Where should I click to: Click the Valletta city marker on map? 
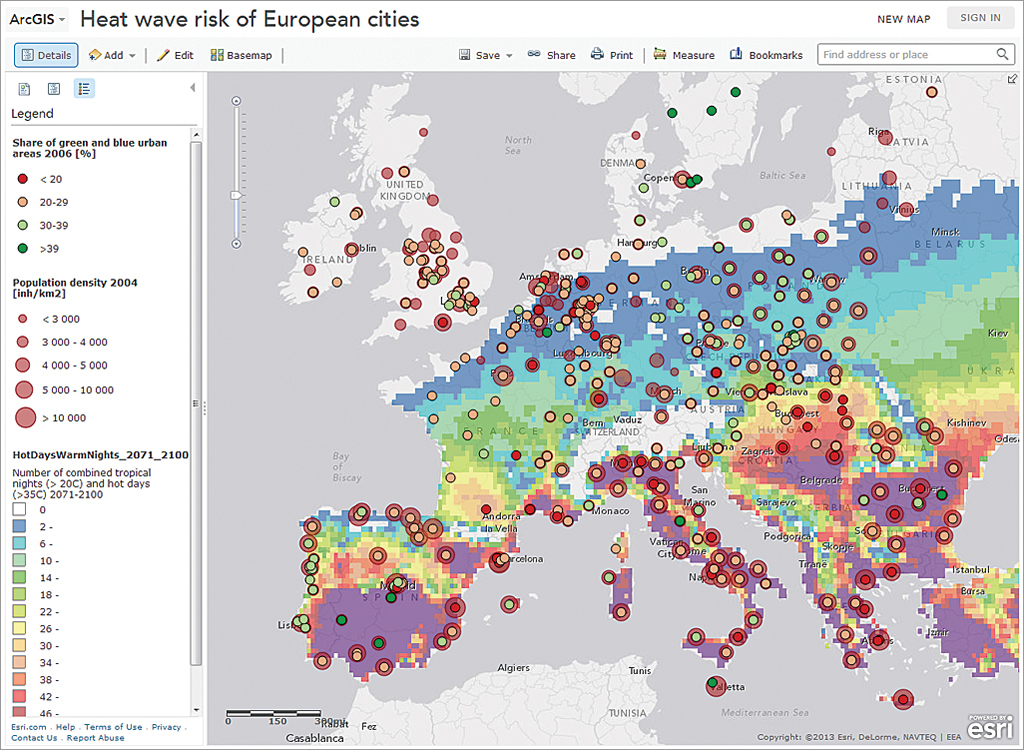tap(715, 685)
